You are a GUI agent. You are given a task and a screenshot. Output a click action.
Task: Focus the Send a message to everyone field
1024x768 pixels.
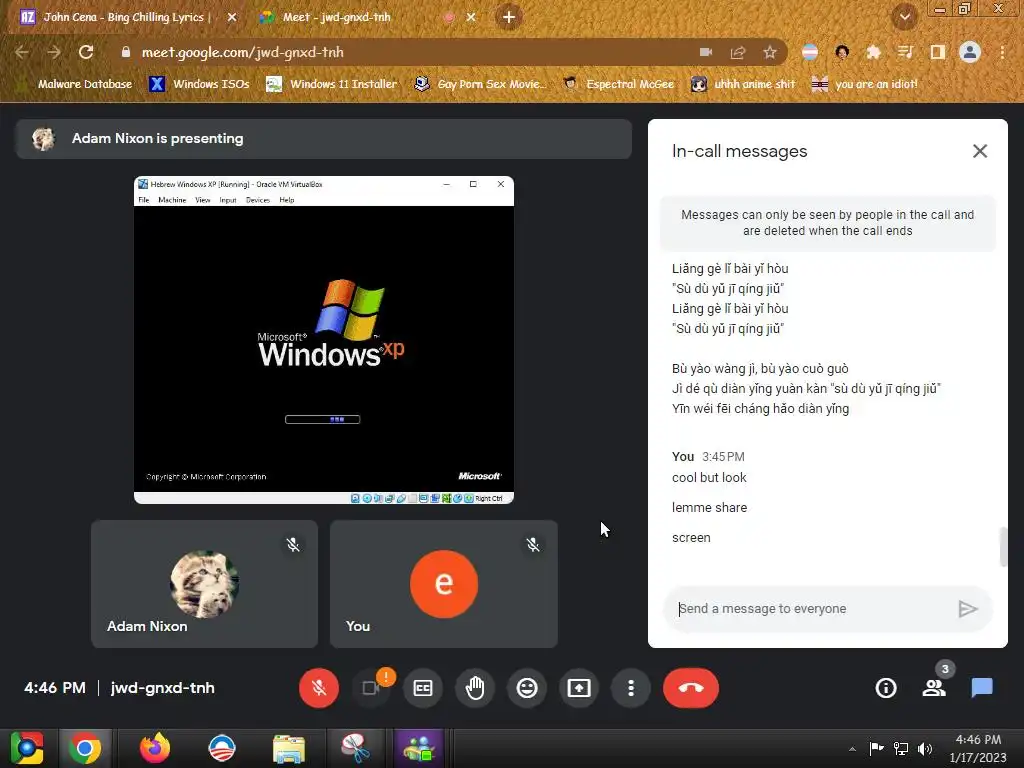point(810,609)
